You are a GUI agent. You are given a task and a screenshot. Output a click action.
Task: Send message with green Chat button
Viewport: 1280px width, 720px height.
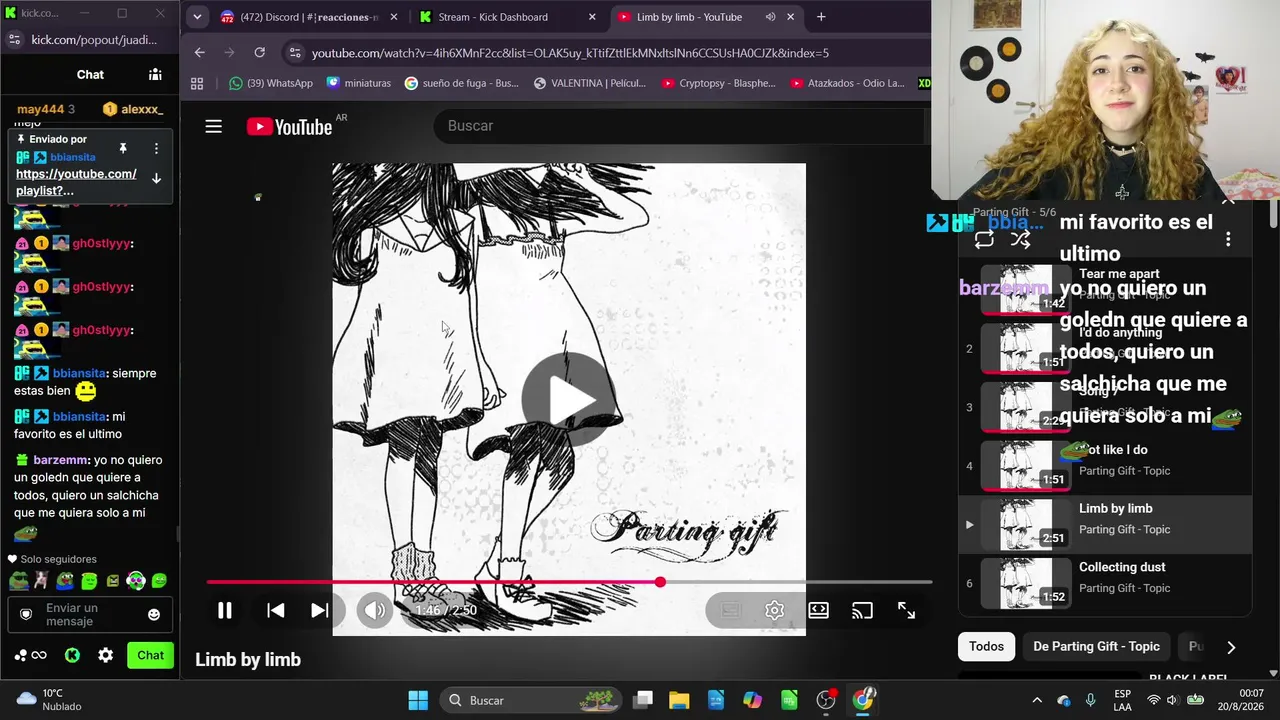[150, 656]
